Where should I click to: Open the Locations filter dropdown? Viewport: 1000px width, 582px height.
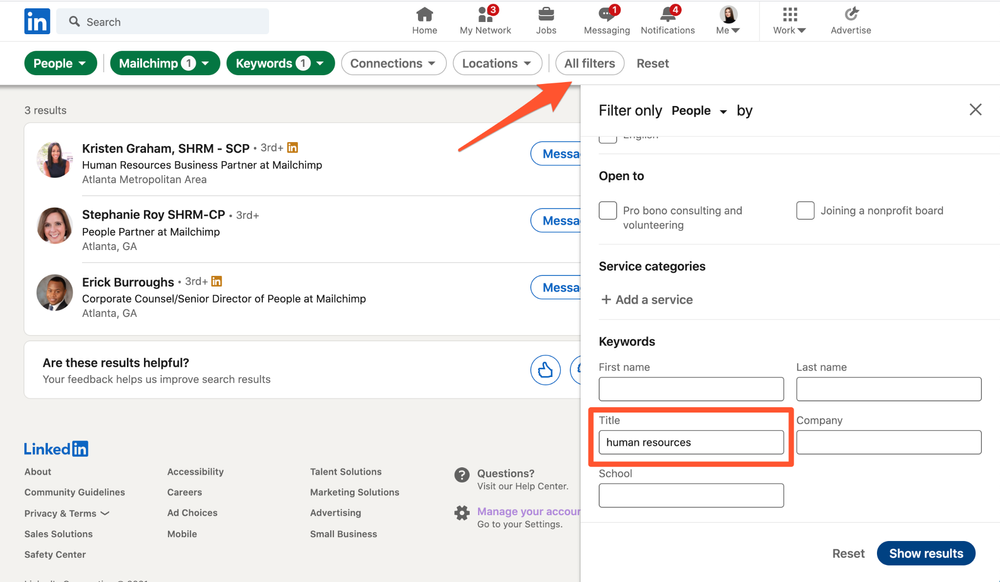point(497,62)
